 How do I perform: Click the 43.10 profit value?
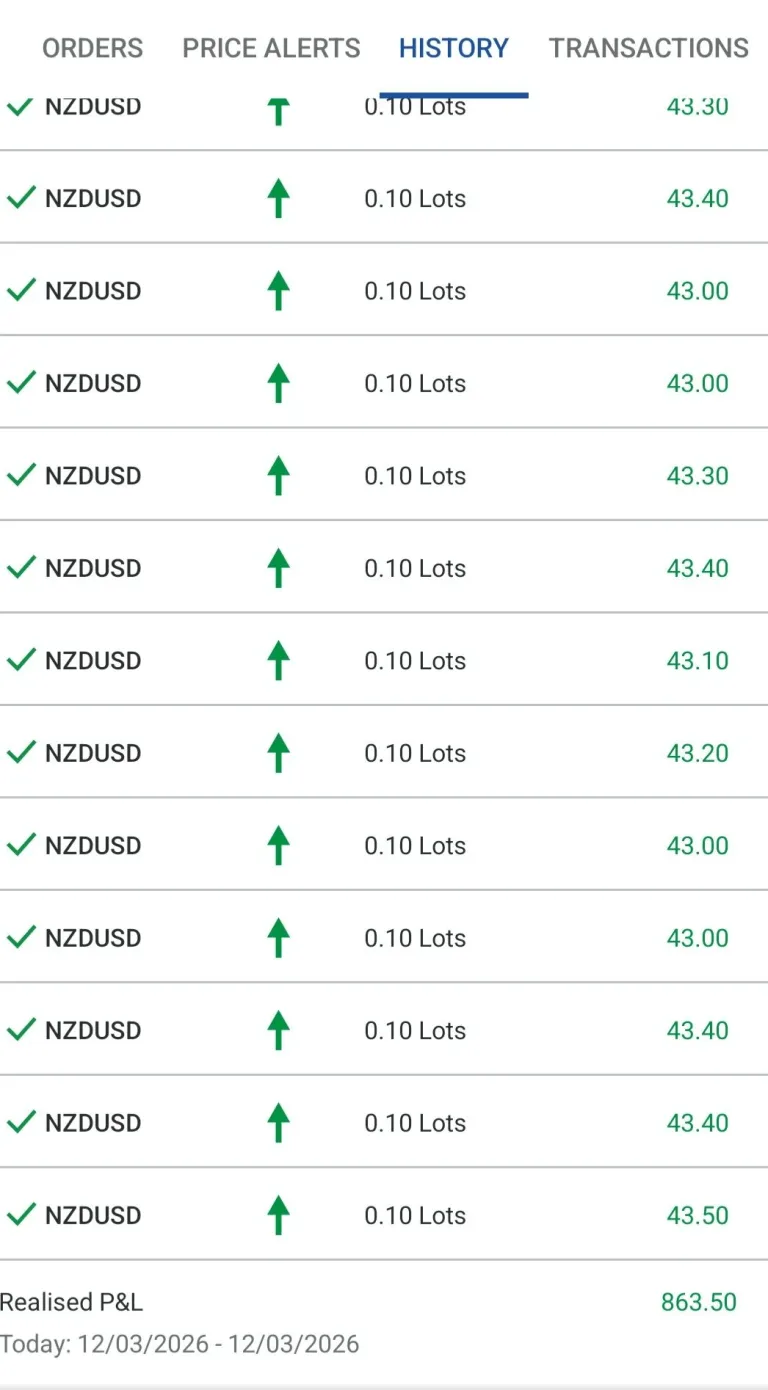pos(697,661)
